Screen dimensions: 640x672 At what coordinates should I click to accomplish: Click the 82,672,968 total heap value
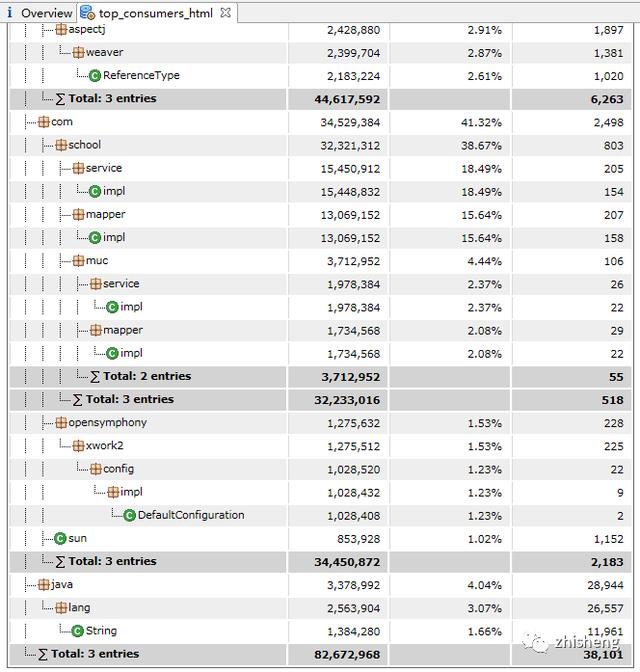339,654
